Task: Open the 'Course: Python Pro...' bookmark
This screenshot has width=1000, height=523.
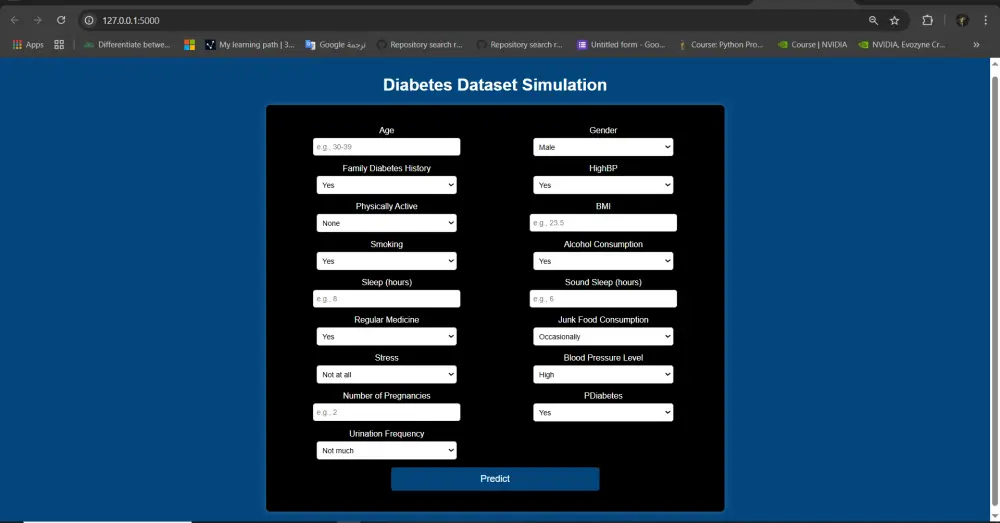Action: tap(720, 45)
